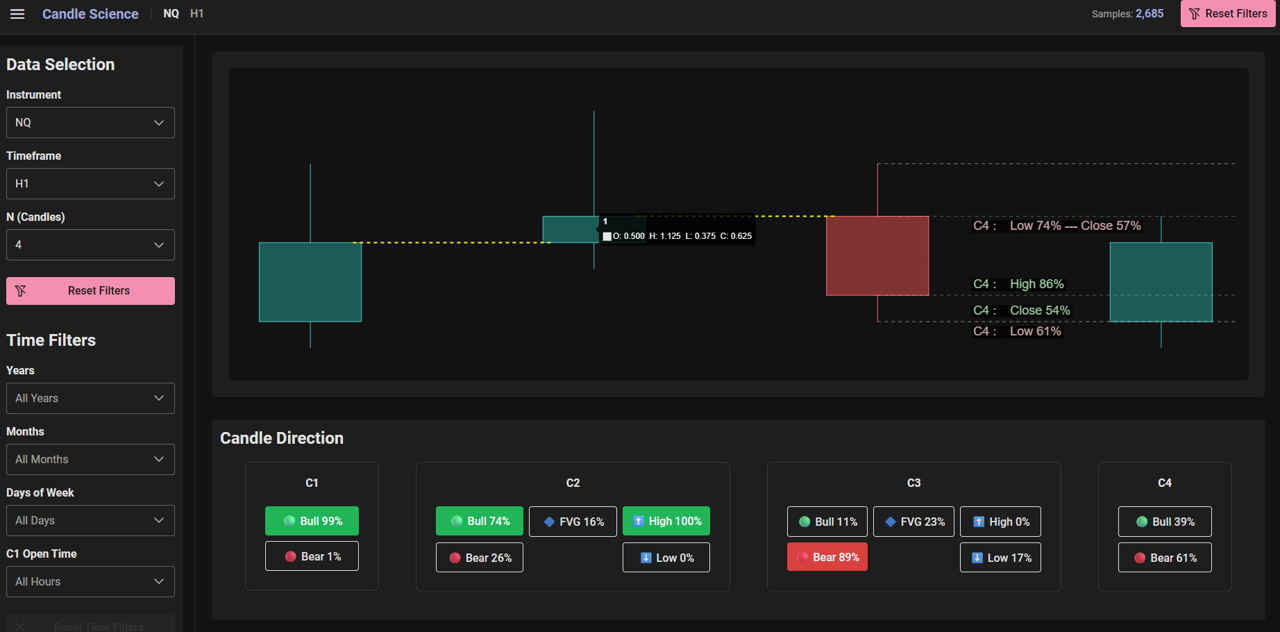Click the Time Filters heading
Viewport: 1280px width, 632px height.
(x=51, y=340)
